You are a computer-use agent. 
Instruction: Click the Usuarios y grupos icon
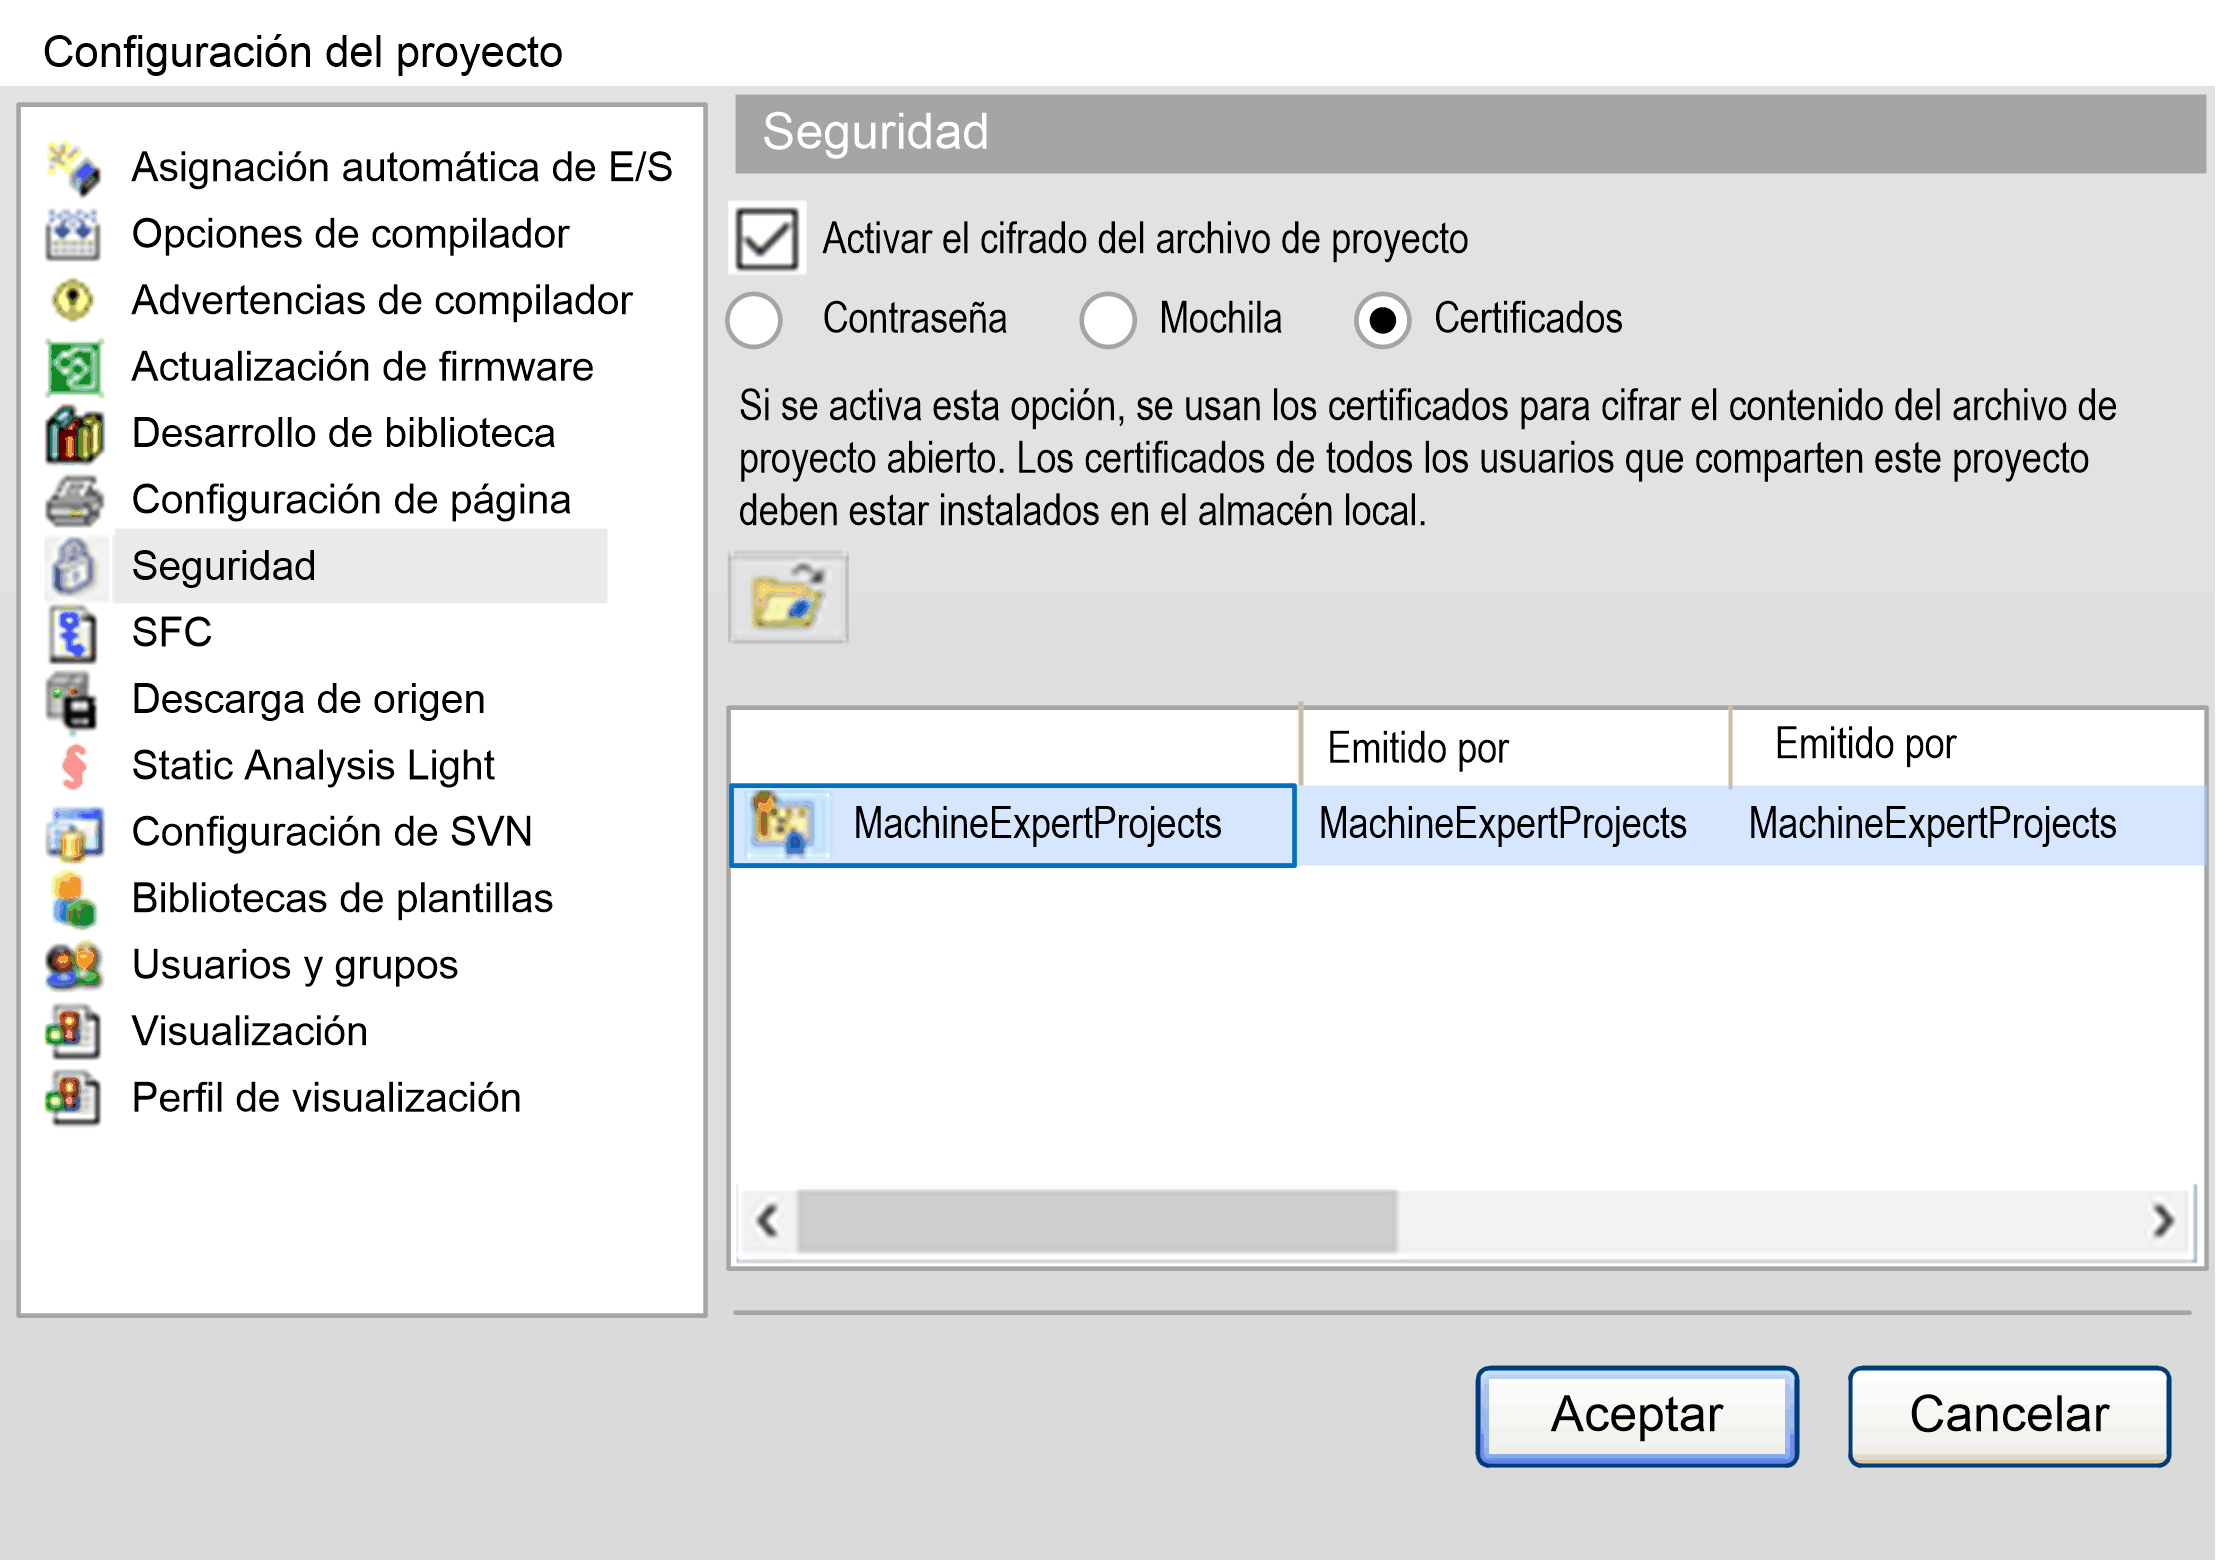click(x=73, y=965)
